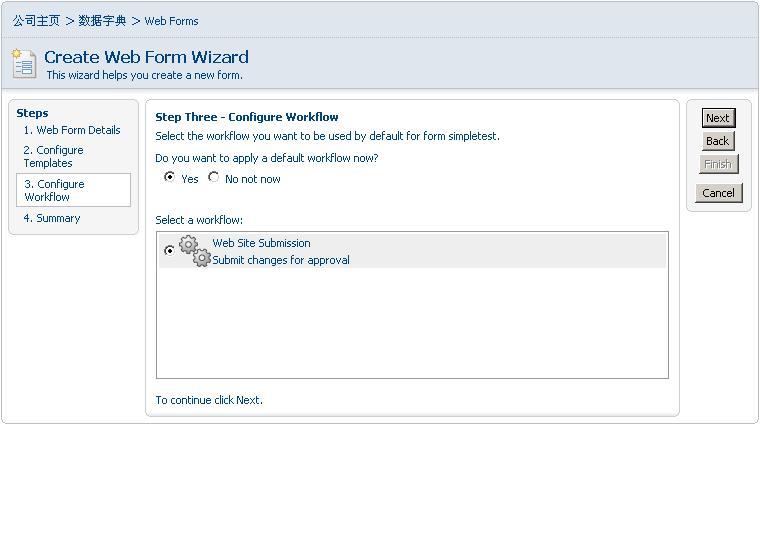The image size is (760, 538).
Task: Click the 'Step Three - Configure Workflow' heading
Action: pos(247,117)
